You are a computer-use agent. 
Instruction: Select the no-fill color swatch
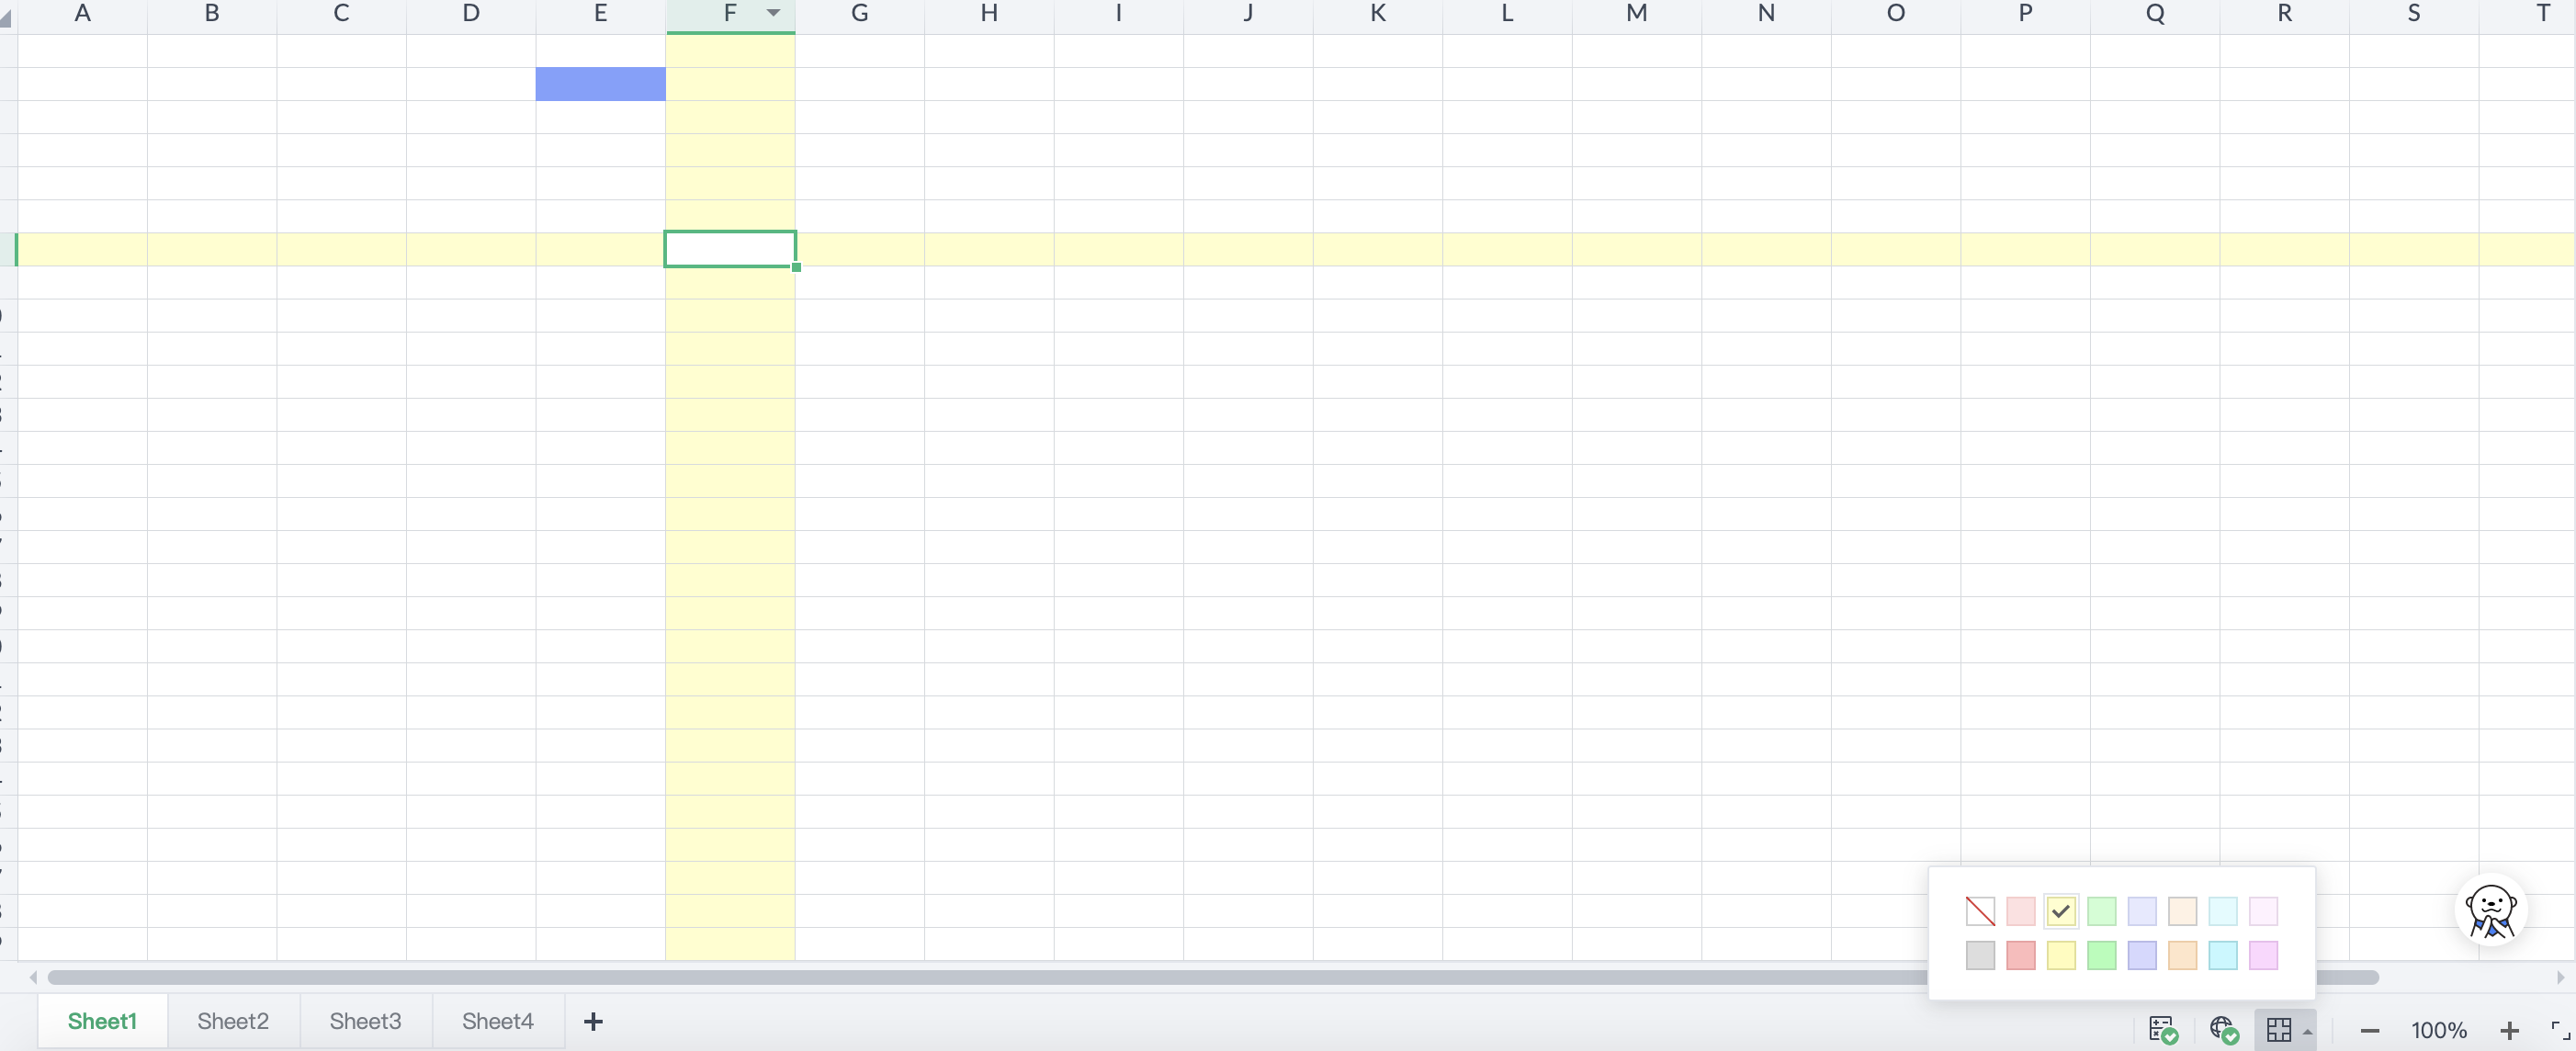pos(1979,911)
